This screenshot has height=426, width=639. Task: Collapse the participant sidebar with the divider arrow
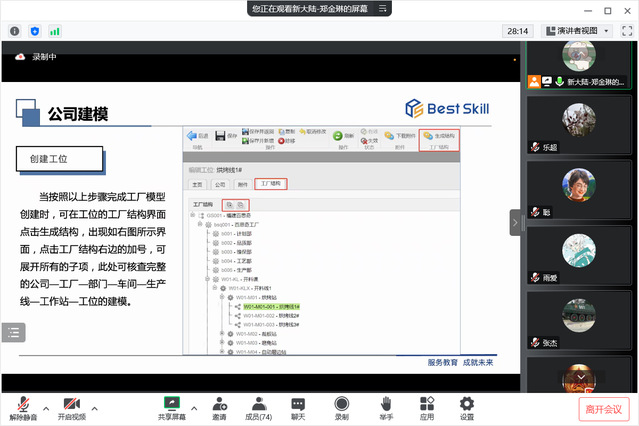516,222
